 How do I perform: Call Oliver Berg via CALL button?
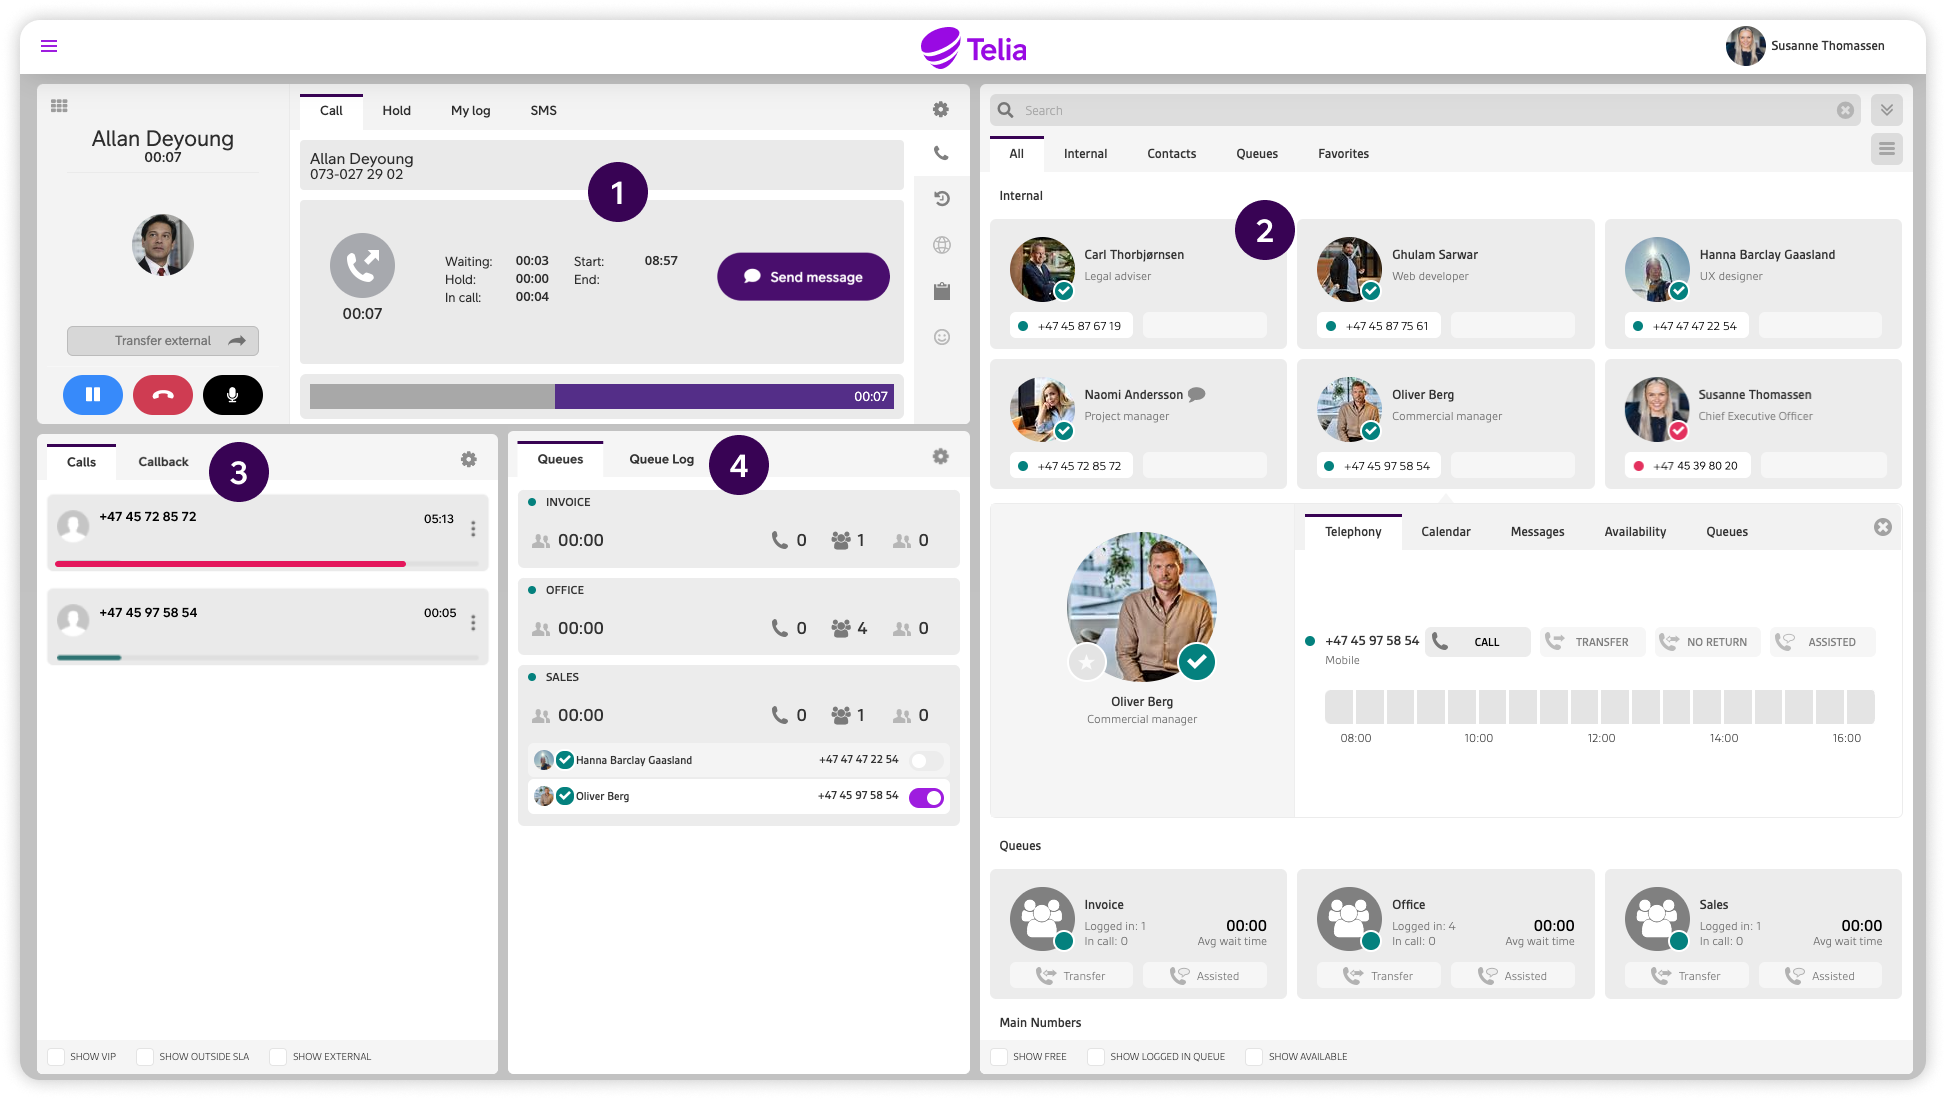1477,642
